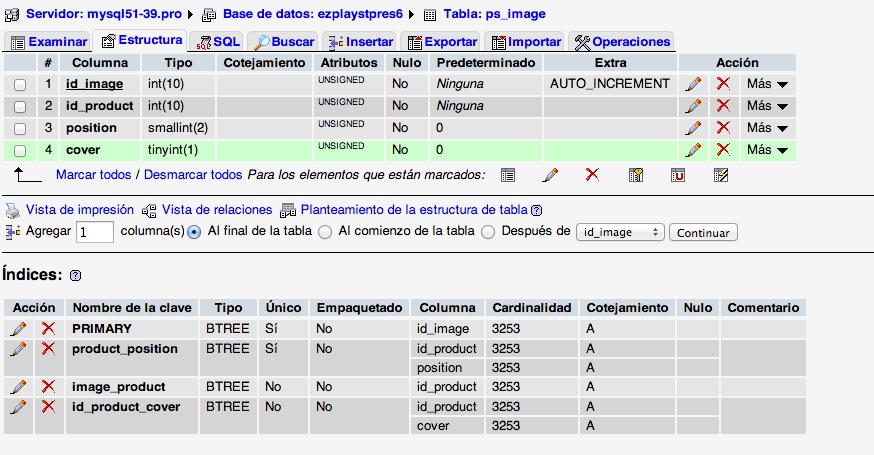This screenshot has width=874, height=455.
Task: Open the Exportar tab
Action: [441, 42]
